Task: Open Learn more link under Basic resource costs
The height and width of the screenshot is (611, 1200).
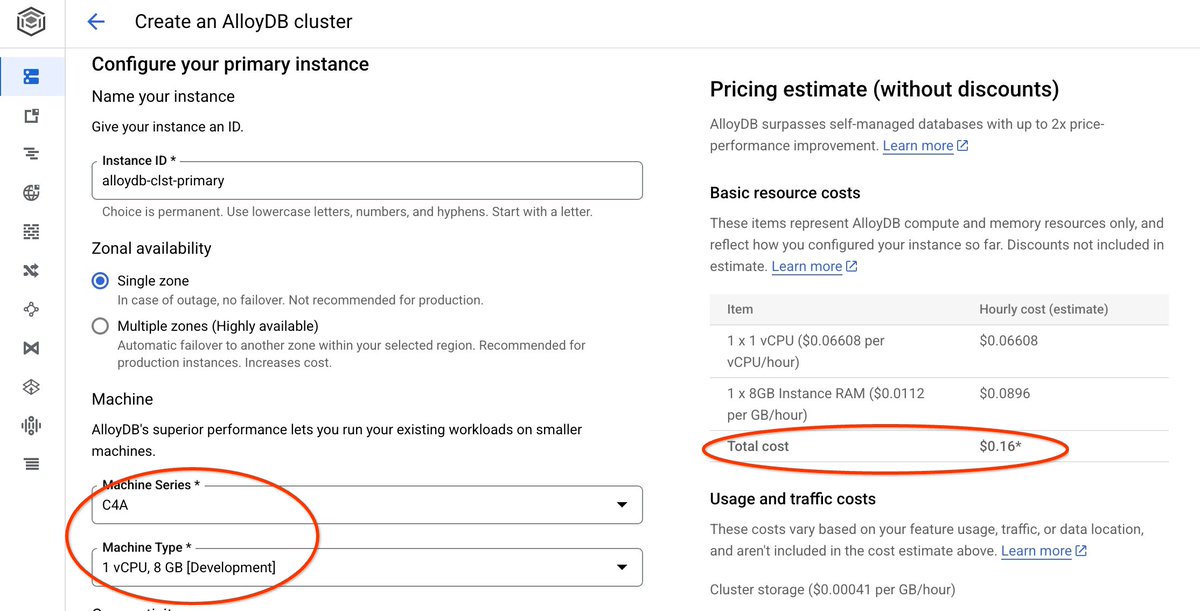Action: (814, 266)
